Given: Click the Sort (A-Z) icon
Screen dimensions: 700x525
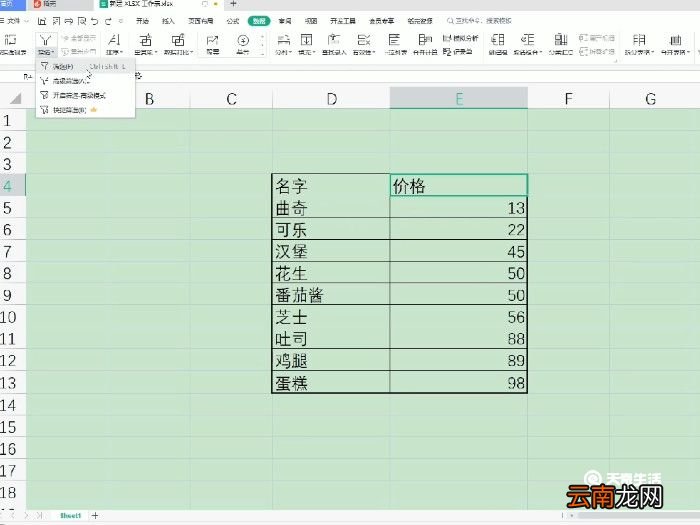Looking at the screenshot, I should 114,40.
